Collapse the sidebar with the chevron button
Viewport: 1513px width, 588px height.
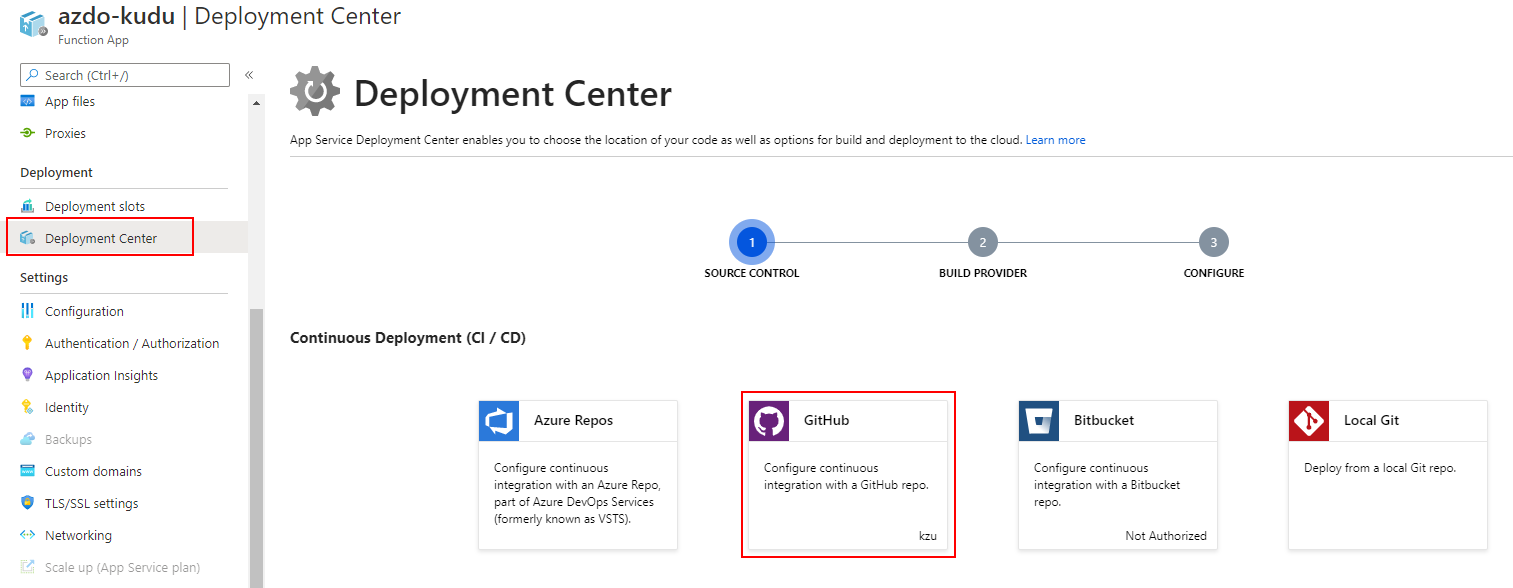[x=249, y=75]
